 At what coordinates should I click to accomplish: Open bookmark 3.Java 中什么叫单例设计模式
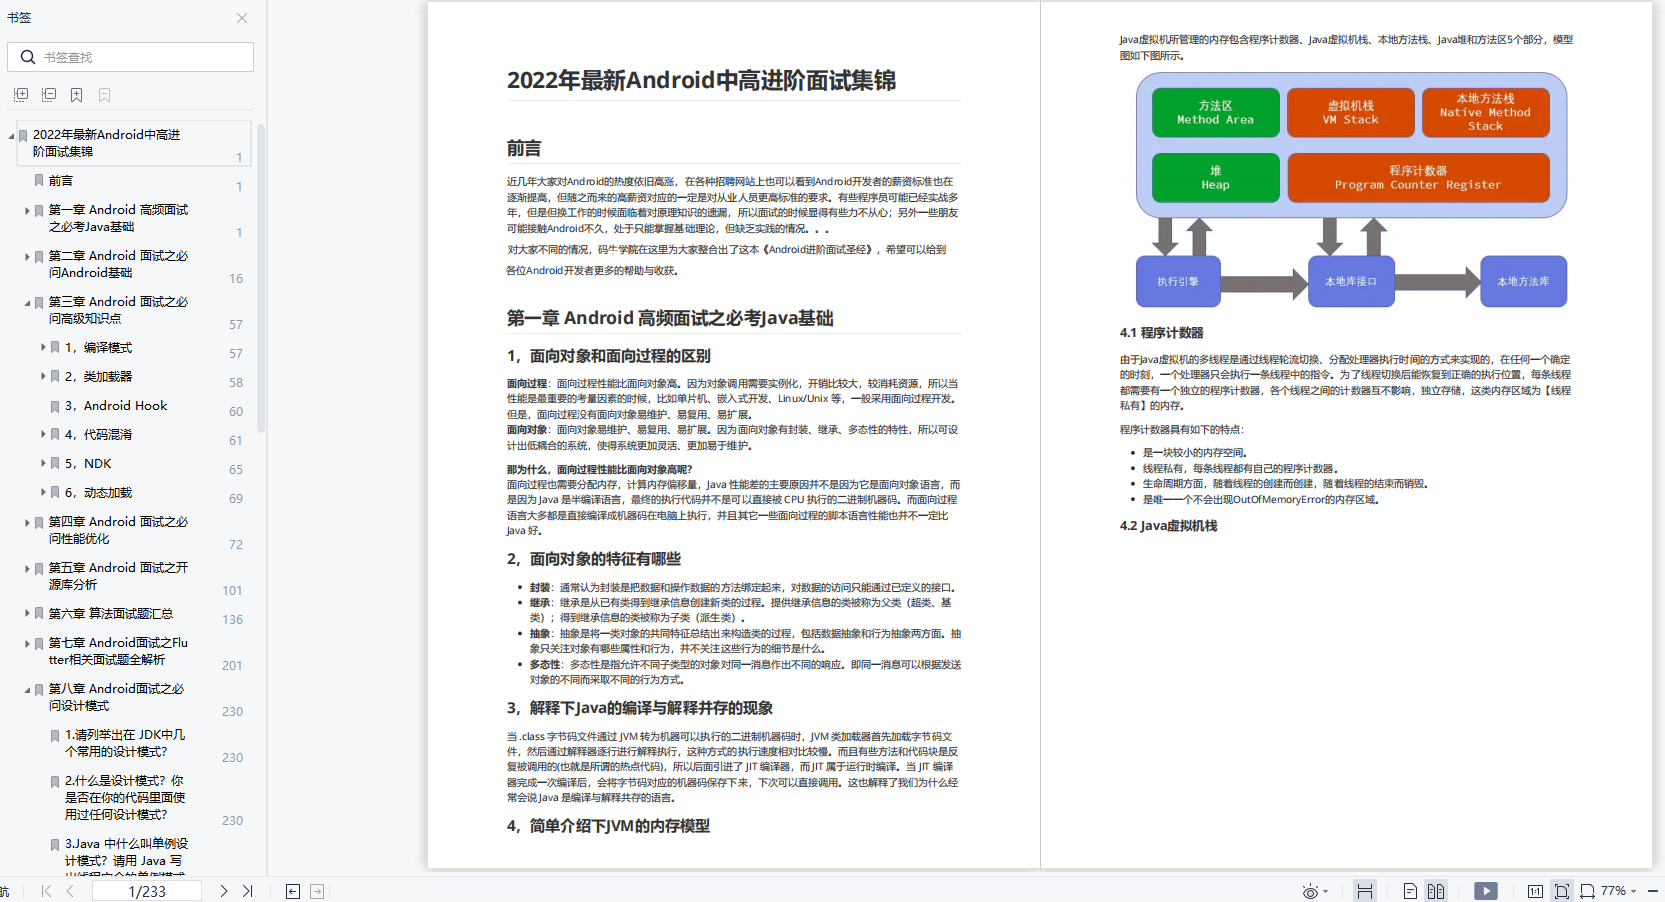coord(125,853)
